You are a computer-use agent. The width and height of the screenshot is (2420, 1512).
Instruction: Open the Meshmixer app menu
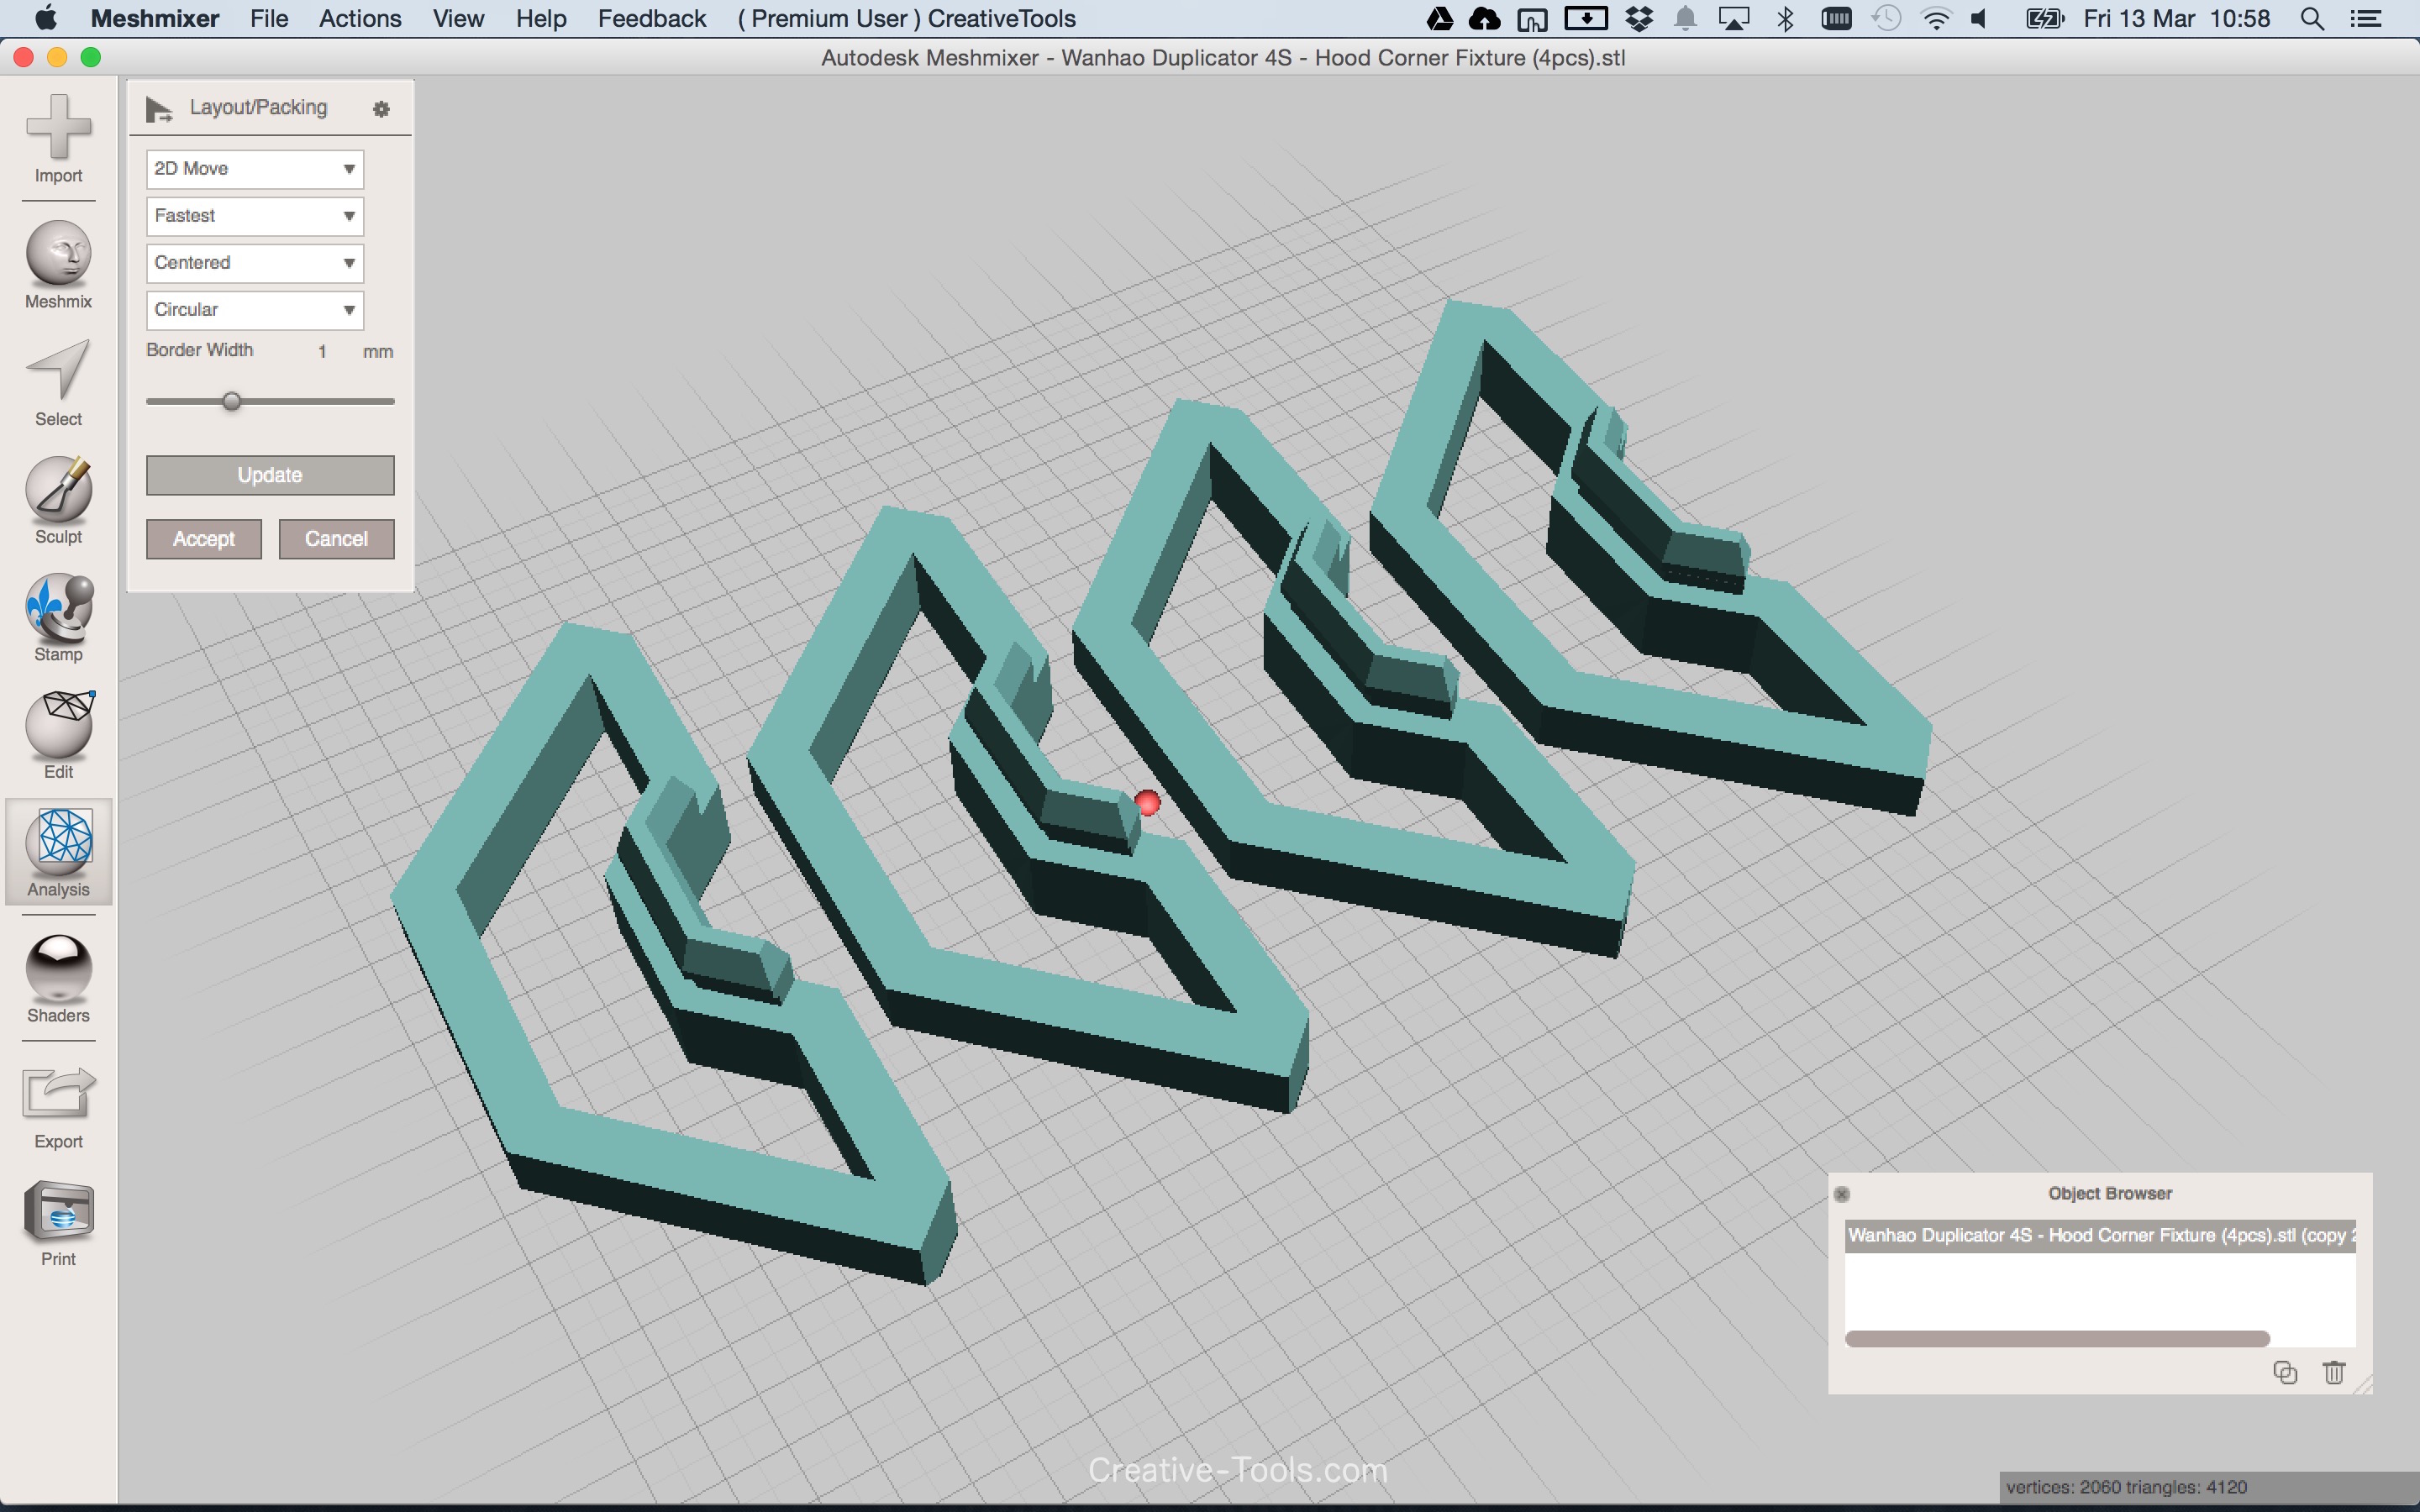pyautogui.click(x=154, y=18)
